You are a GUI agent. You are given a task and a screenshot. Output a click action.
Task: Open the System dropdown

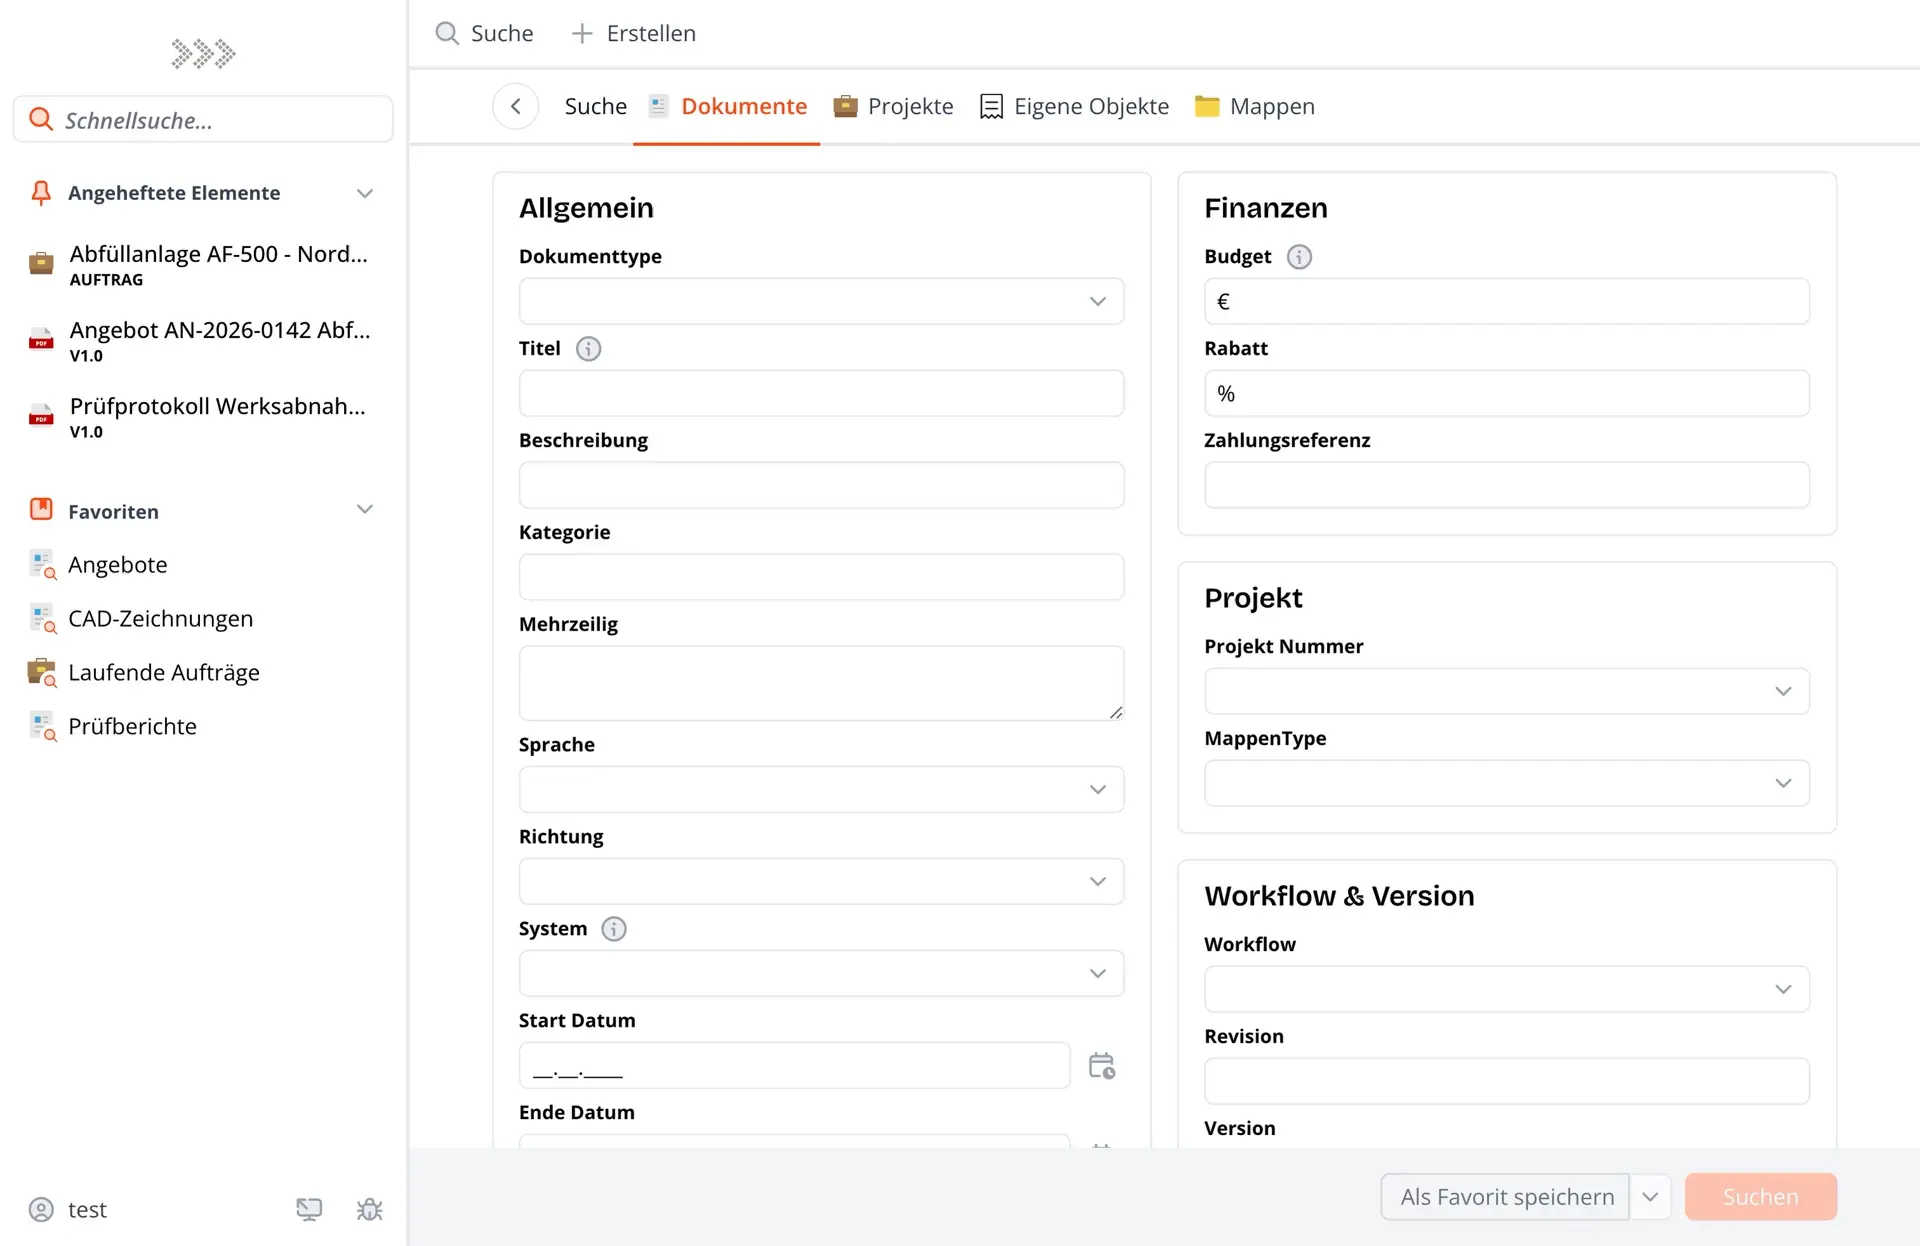[821, 974]
